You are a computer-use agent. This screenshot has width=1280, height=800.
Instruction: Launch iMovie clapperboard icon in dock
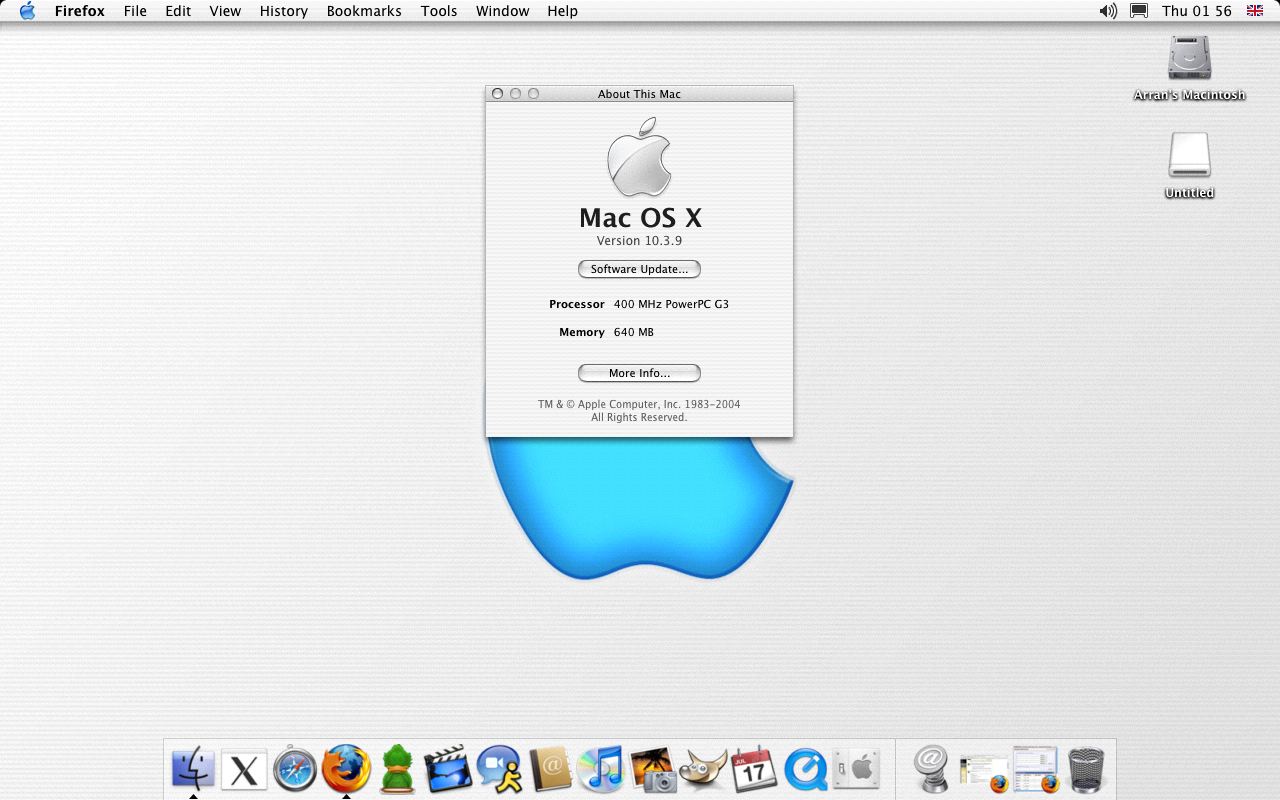click(448, 769)
